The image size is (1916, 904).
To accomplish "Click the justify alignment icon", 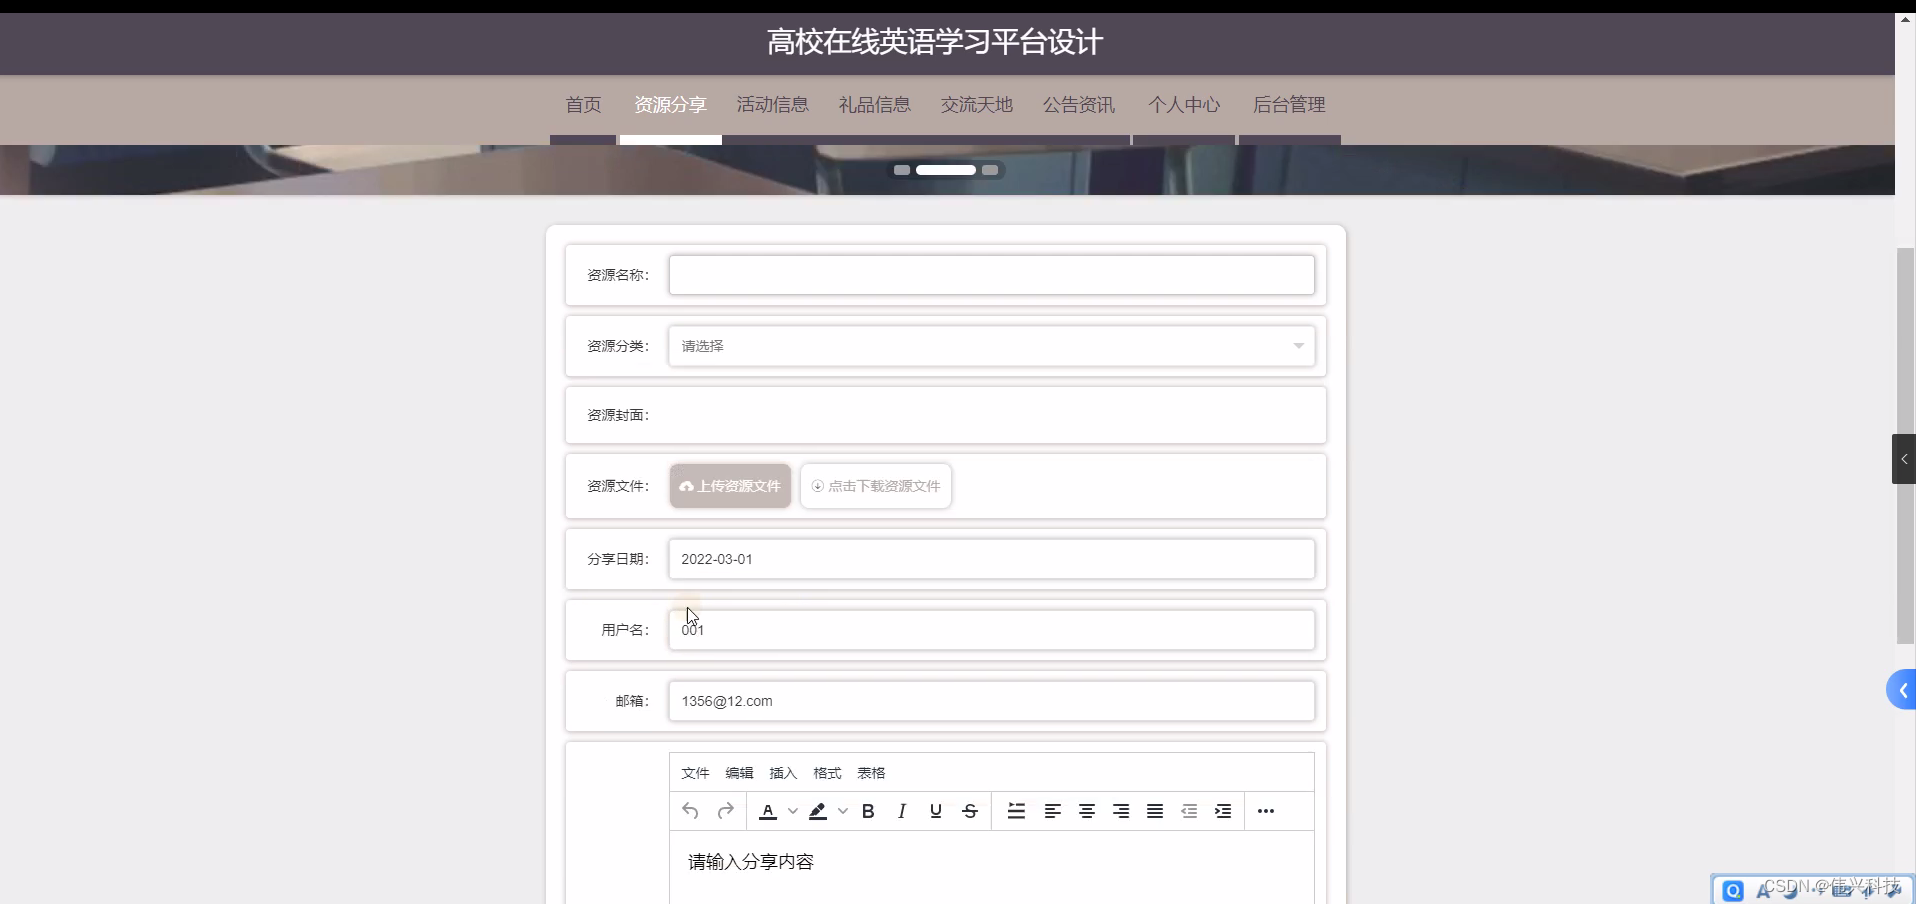I will 1154,811.
